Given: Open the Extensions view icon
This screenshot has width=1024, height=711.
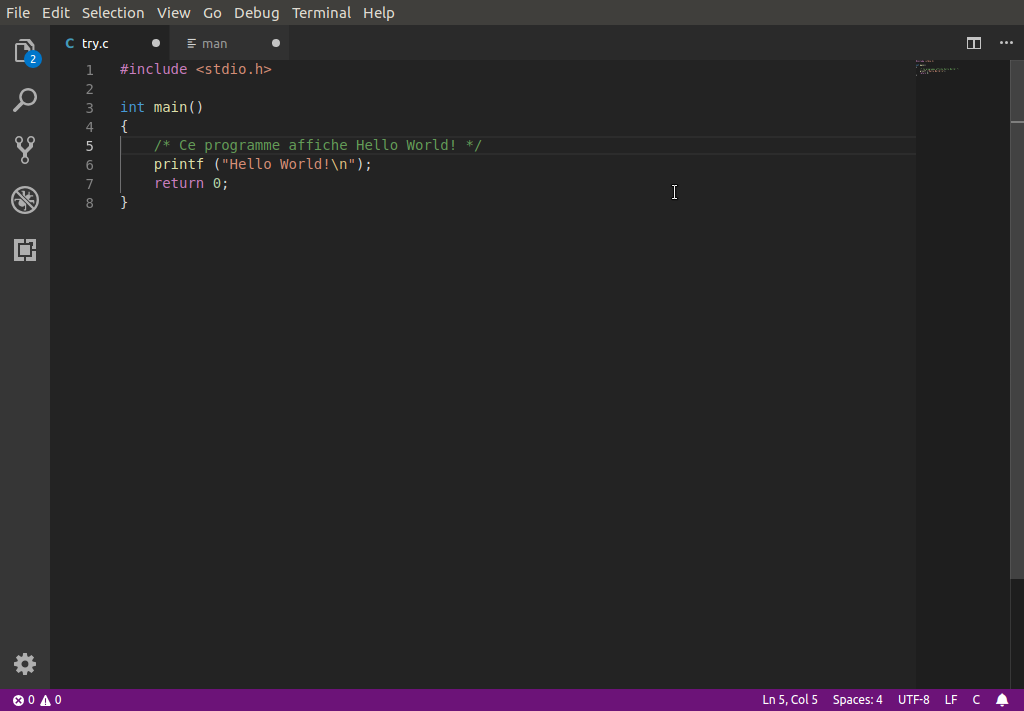Looking at the screenshot, I should [x=25, y=250].
